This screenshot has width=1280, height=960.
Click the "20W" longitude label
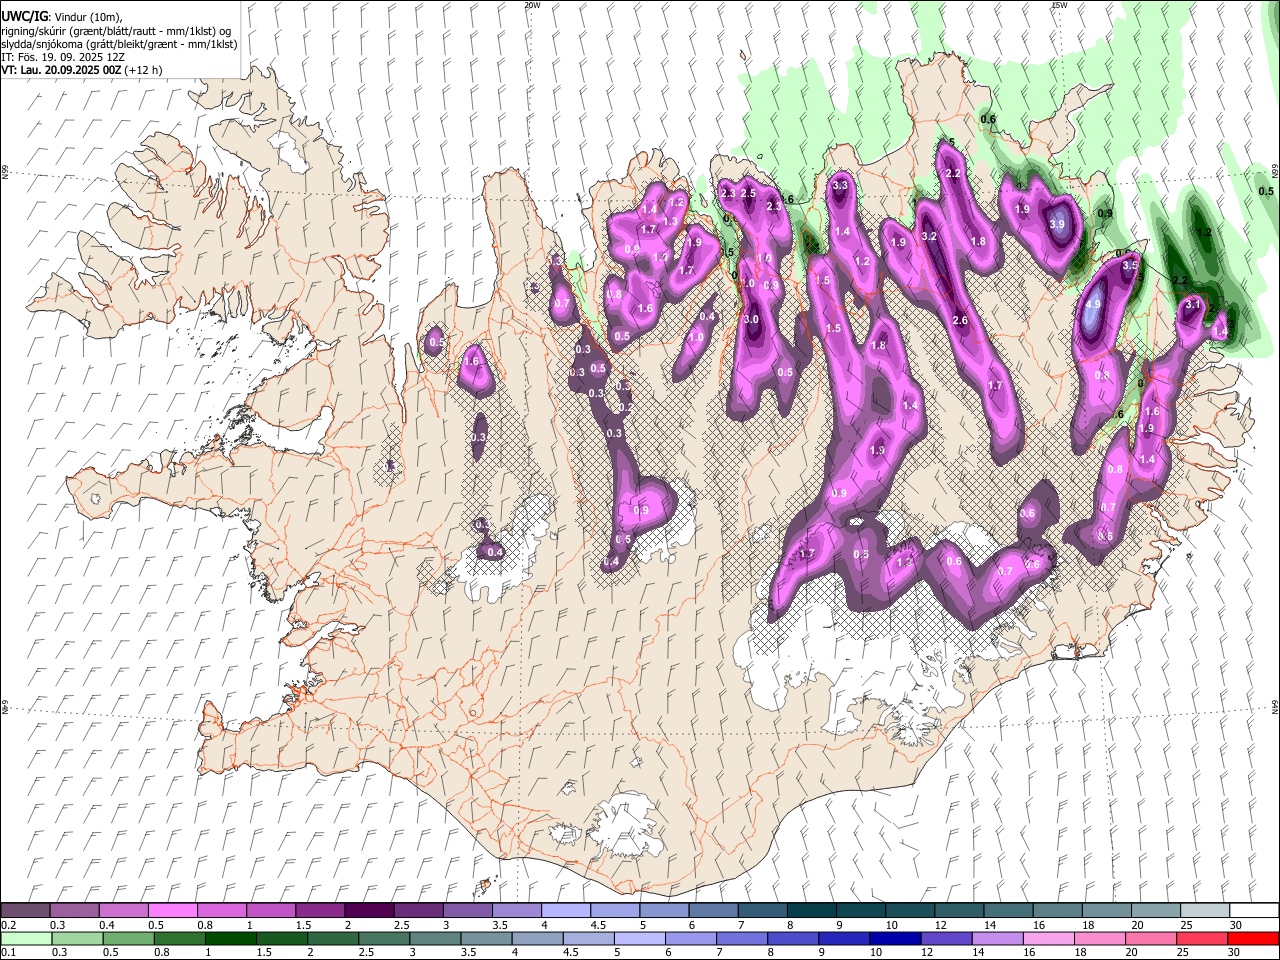[x=532, y=5]
